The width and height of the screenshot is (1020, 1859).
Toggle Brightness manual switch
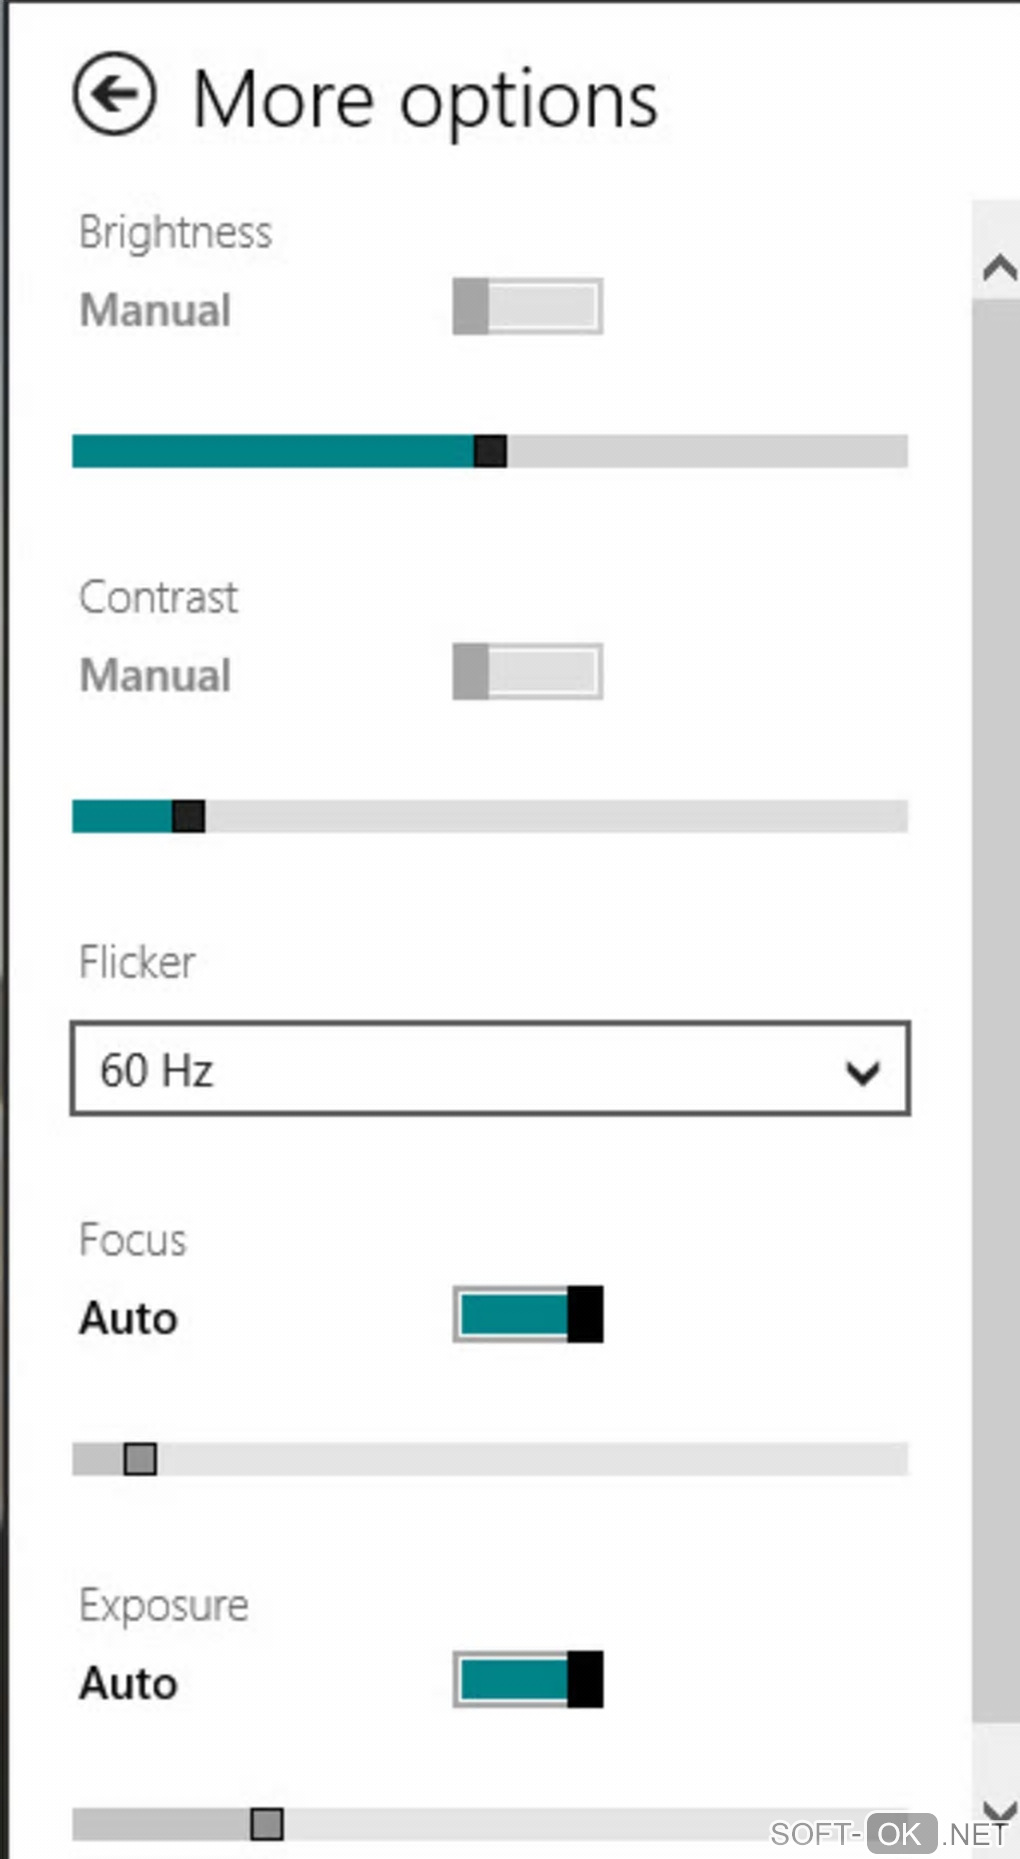[527, 306]
